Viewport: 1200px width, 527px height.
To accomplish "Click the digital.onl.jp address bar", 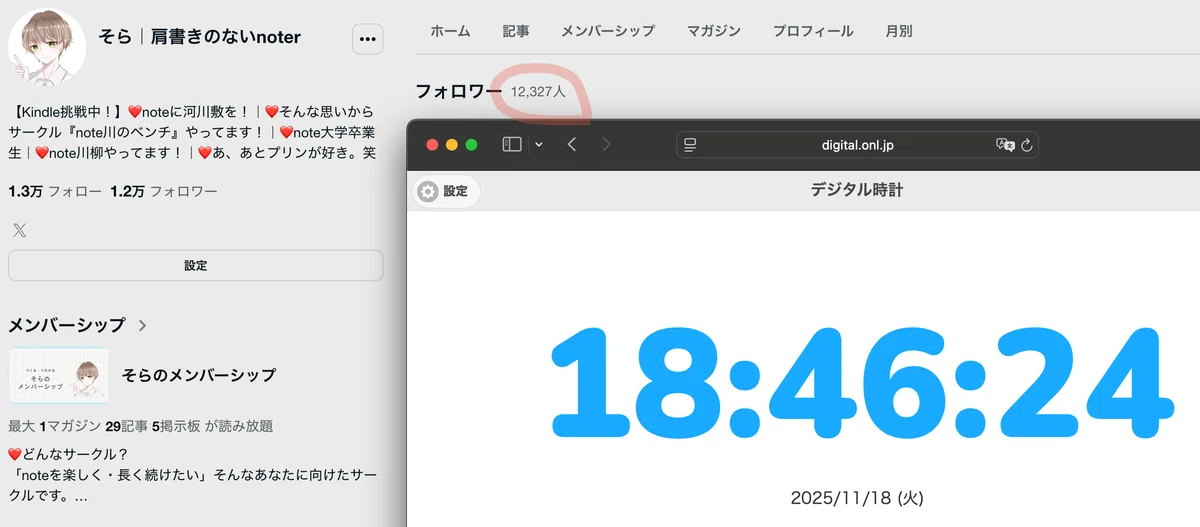I will pyautogui.click(x=857, y=145).
